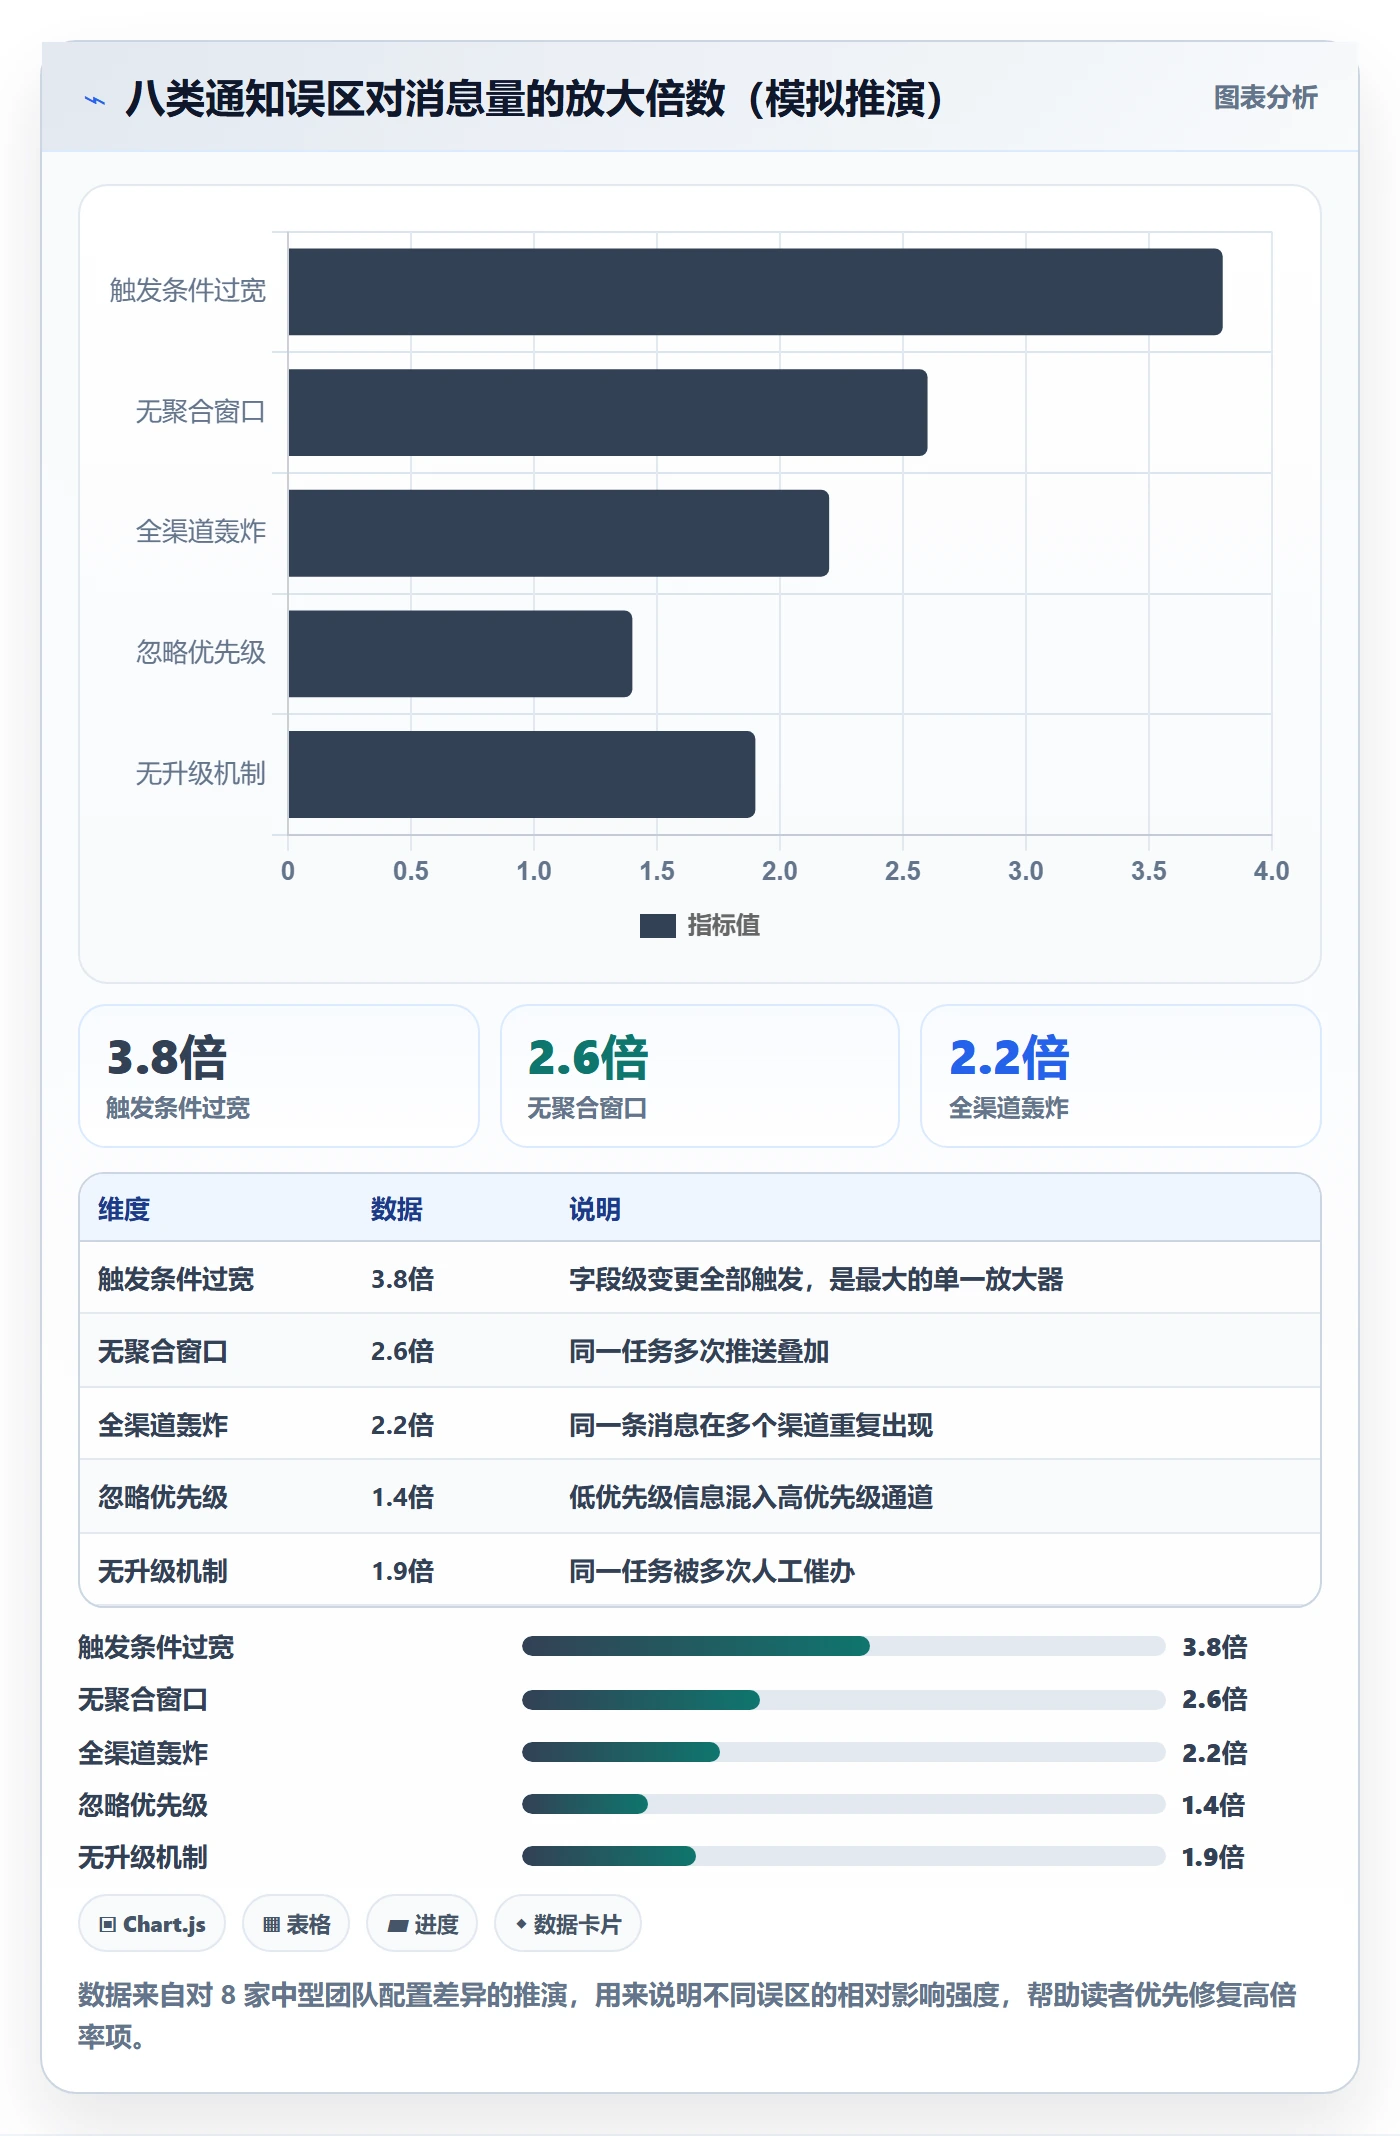Click the 忽略优先级 progress bar
This screenshot has height=2136, width=1400.
(x=844, y=1804)
